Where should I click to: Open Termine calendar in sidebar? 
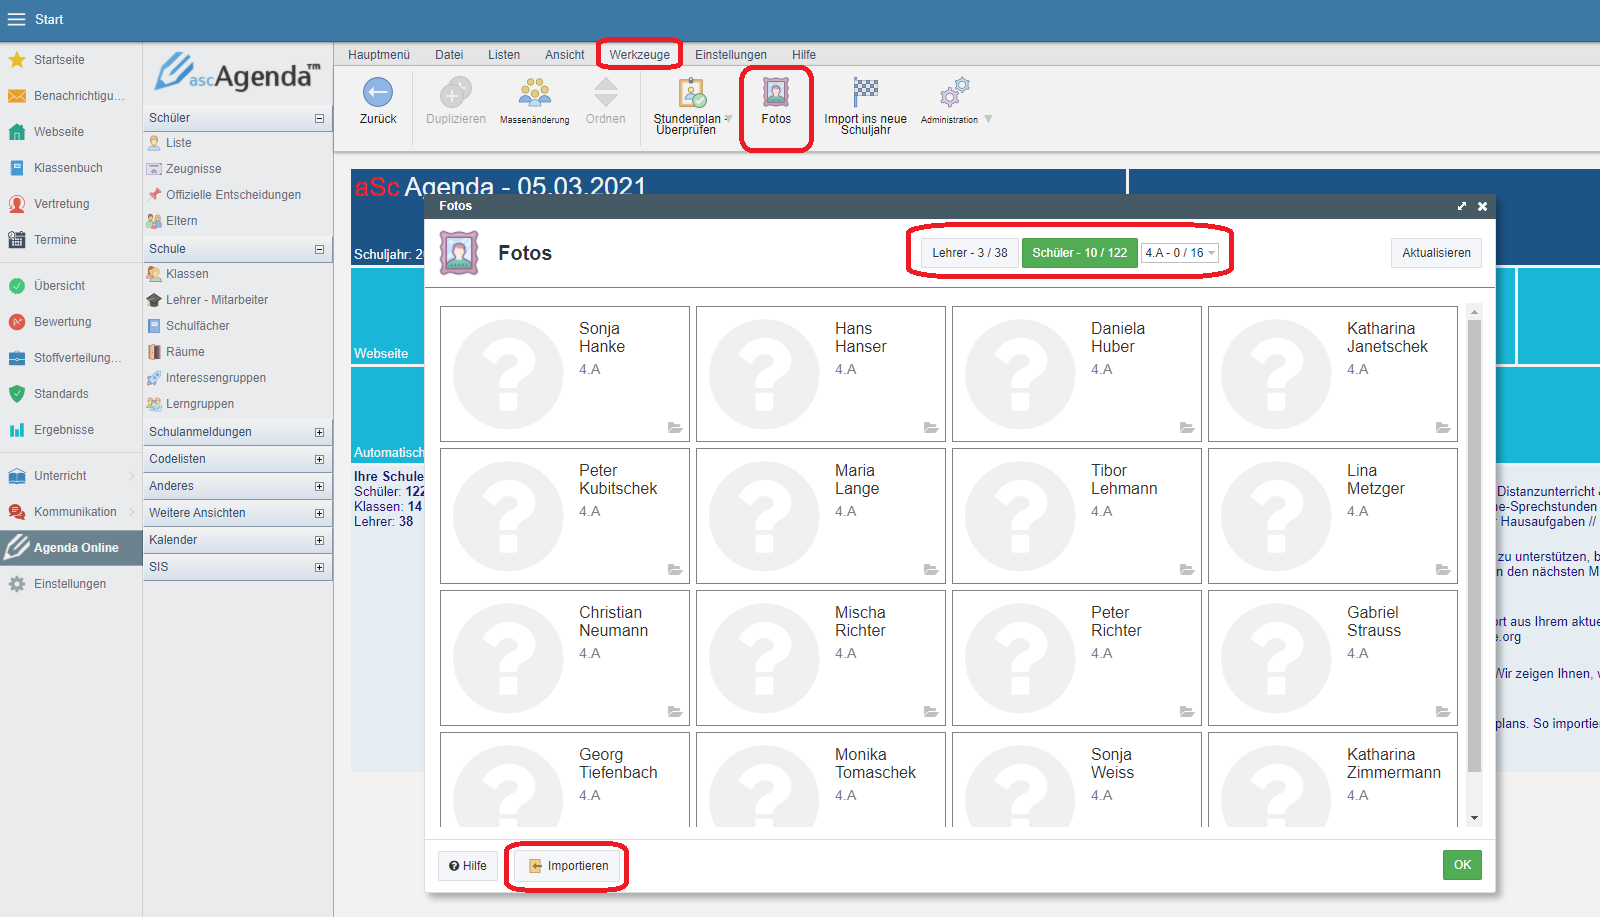[17, 240]
